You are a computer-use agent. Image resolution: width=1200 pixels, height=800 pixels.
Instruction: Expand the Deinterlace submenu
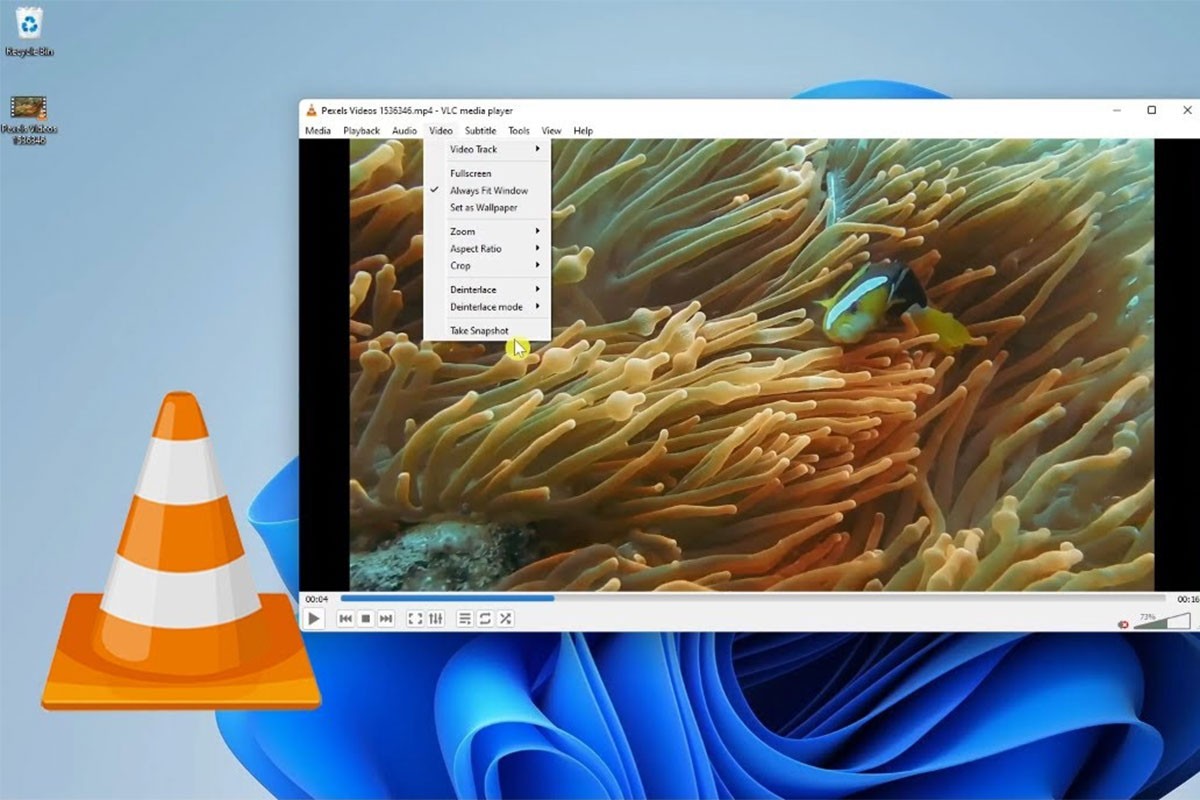[487, 289]
